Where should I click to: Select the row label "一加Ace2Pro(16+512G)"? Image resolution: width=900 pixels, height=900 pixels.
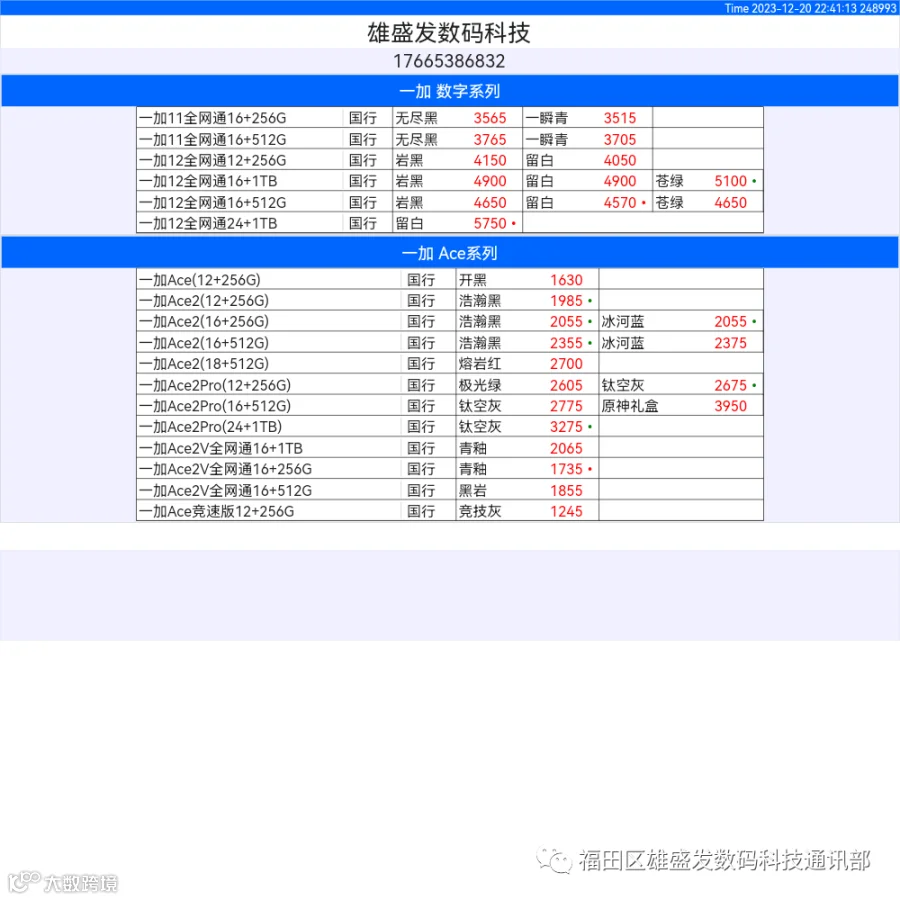215,406
